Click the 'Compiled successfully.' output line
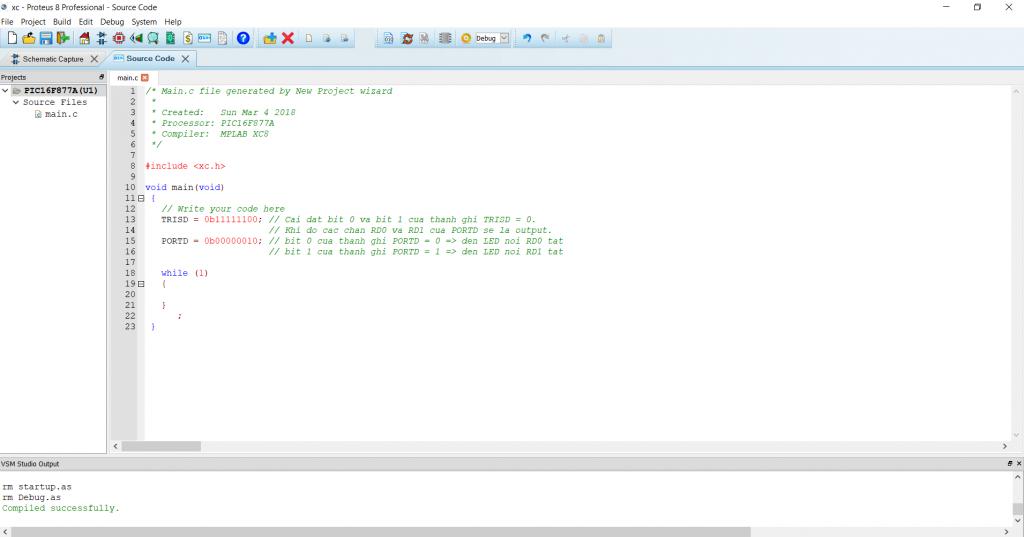The width and height of the screenshot is (1024, 537). pos(61,508)
